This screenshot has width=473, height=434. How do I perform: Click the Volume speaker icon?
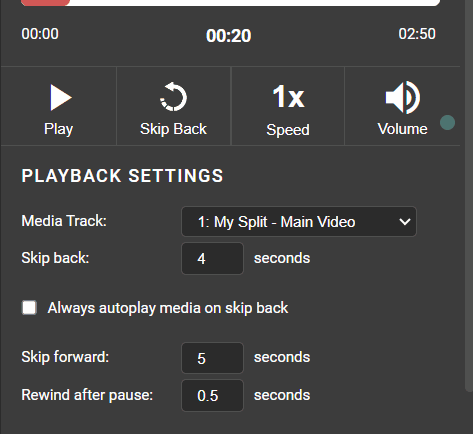point(402,97)
